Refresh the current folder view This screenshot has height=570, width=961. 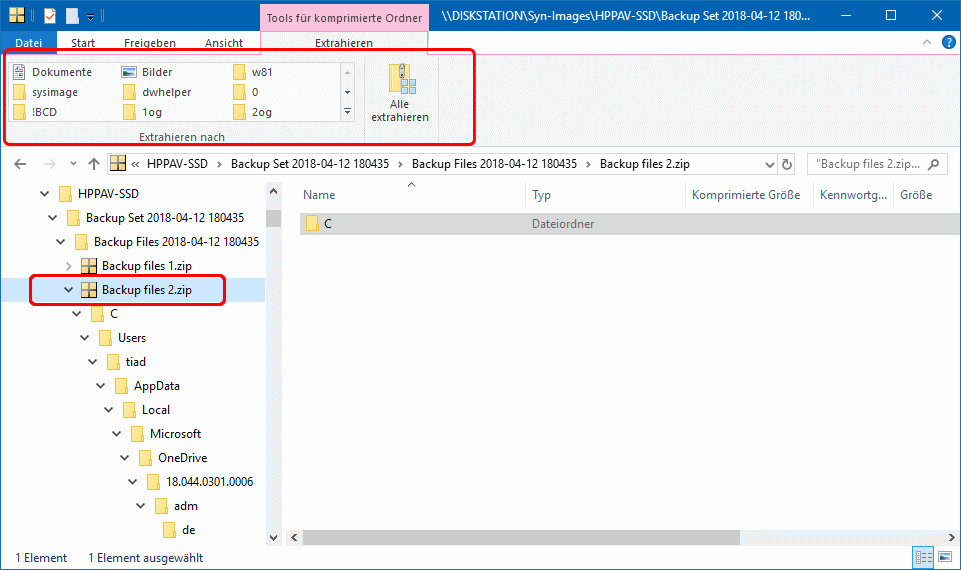[787, 164]
